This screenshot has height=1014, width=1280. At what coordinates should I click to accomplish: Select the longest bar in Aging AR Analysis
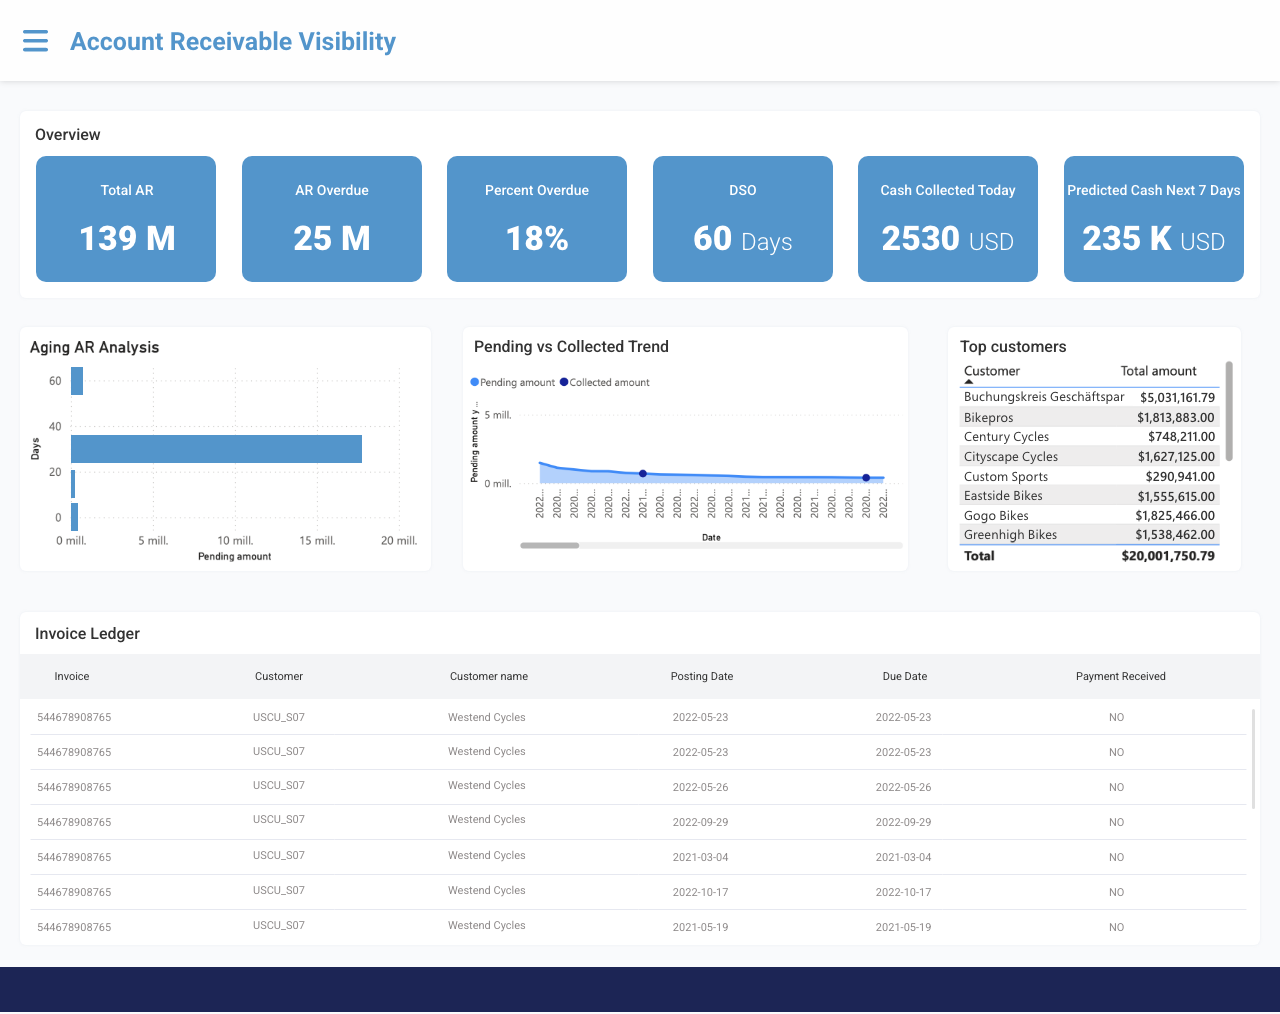point(216,449)
